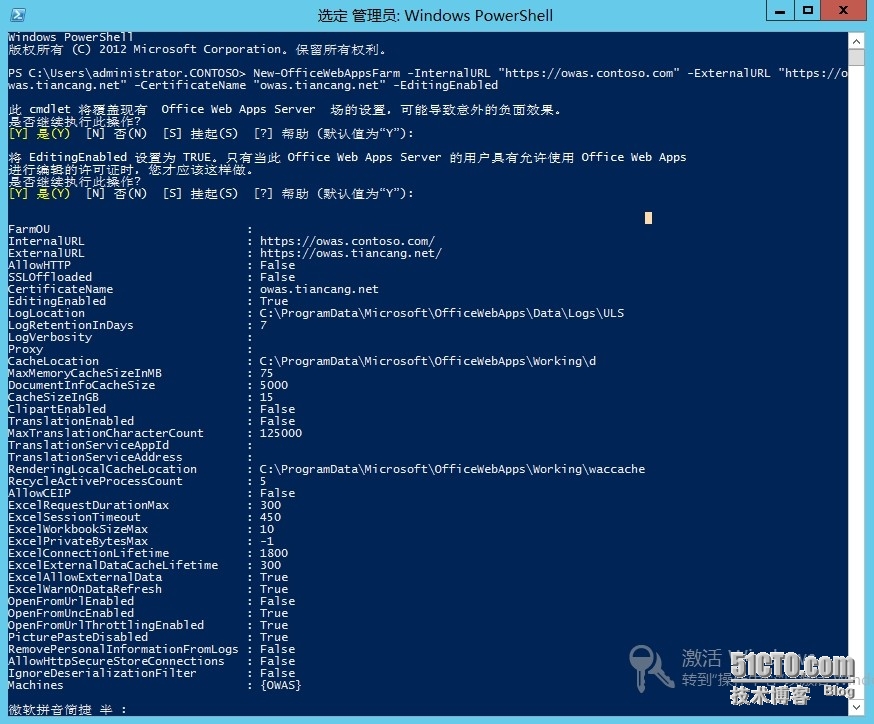
Task: Click the PicturePasteDisabled property name
Action: (x=78, y=637)
